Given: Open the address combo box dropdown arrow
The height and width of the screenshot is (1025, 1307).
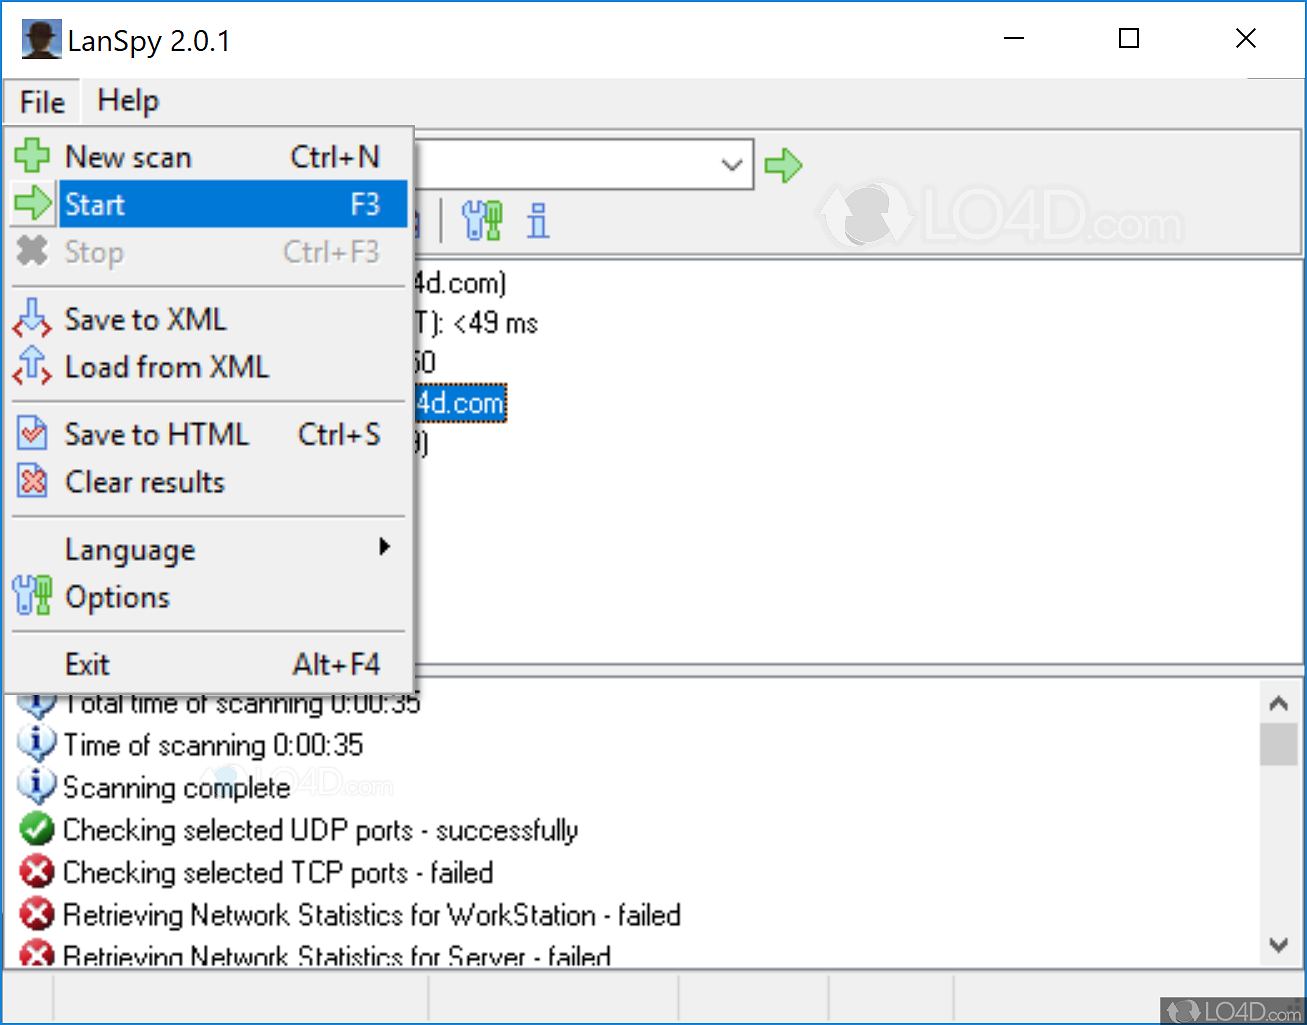Looking at the screenshot, I should point(733,164).
